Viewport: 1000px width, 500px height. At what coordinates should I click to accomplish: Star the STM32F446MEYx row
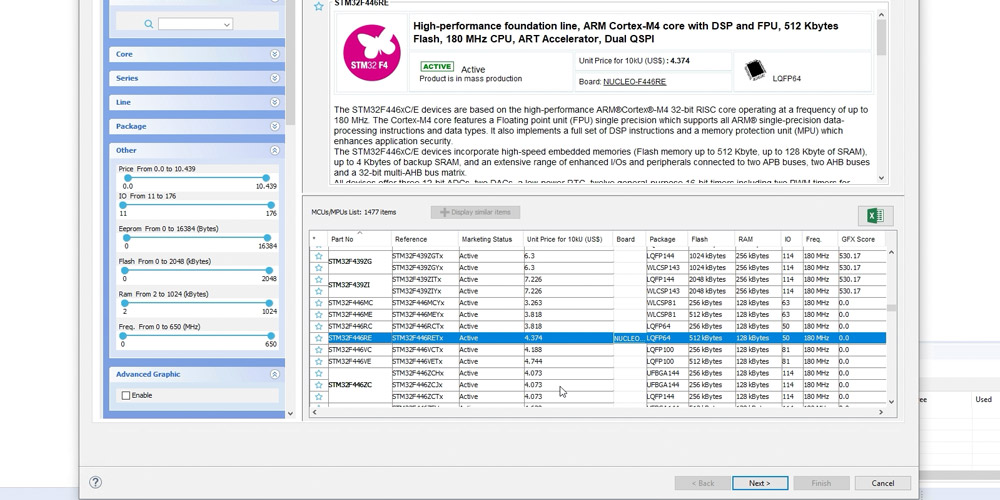point(319,314)
